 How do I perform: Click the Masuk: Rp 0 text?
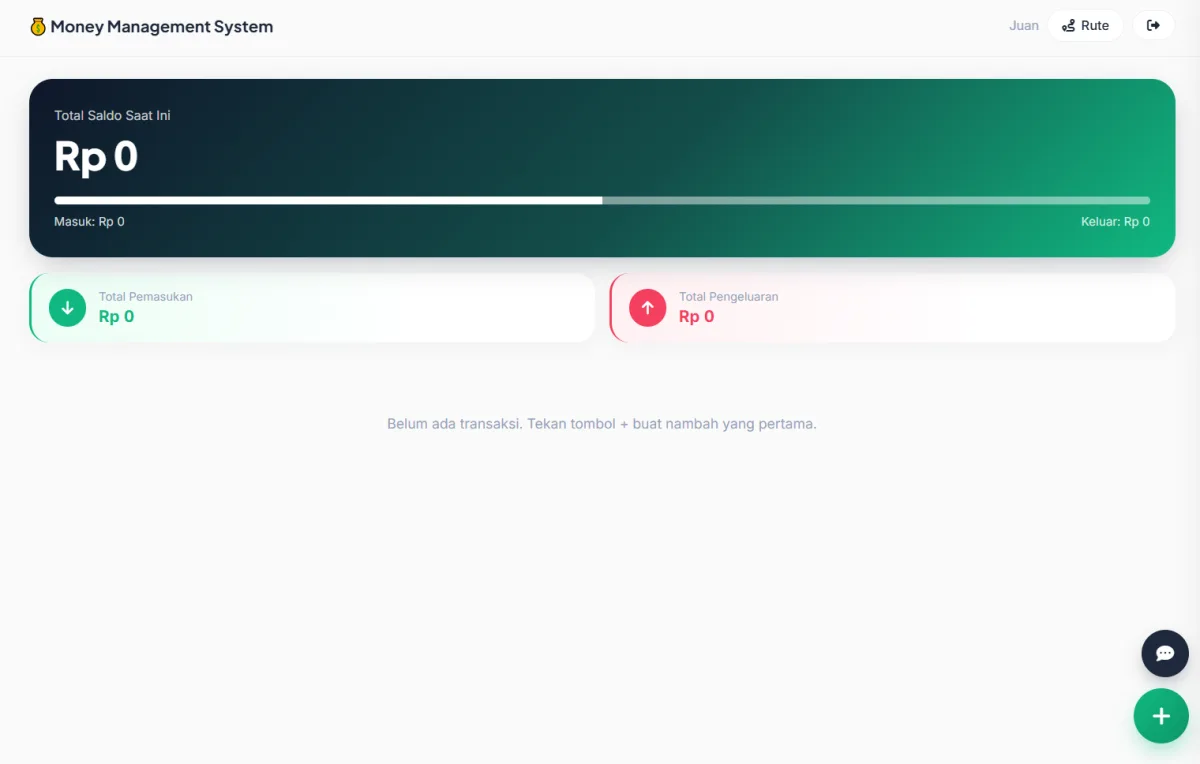(89, 222)
